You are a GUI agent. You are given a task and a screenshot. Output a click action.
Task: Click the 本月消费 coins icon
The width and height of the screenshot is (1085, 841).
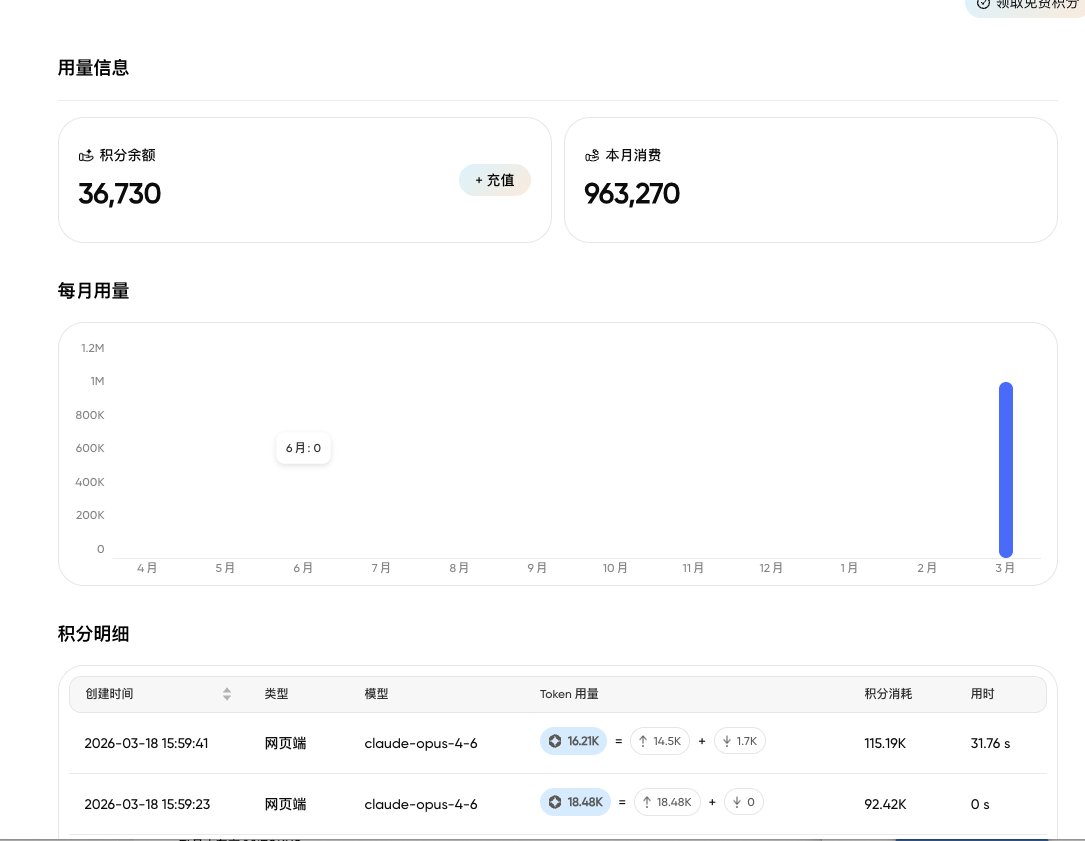pos(592,156)
